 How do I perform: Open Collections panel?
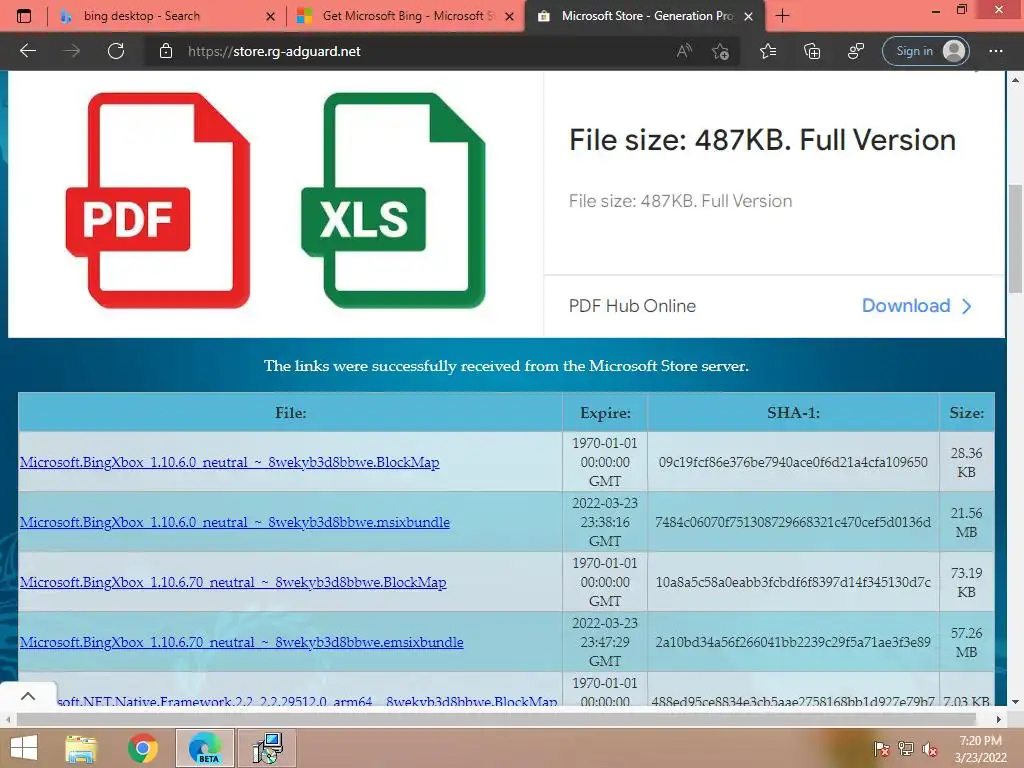pos(812,51)
